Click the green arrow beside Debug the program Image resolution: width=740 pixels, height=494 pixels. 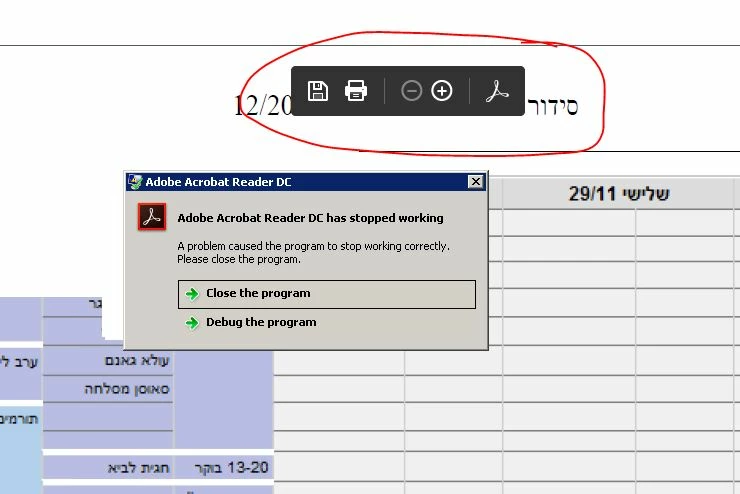(x=192, y=323)
